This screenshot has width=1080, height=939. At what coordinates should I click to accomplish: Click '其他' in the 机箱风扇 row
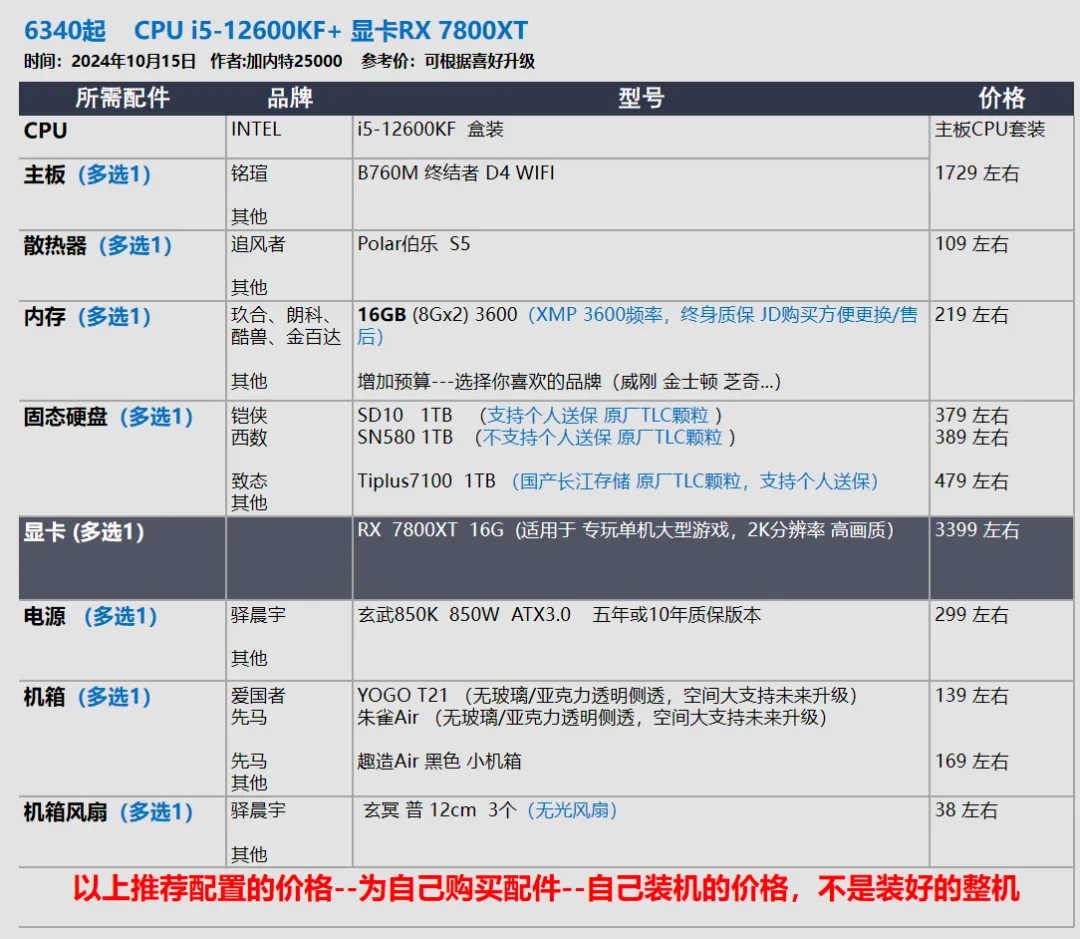(249, 854)
